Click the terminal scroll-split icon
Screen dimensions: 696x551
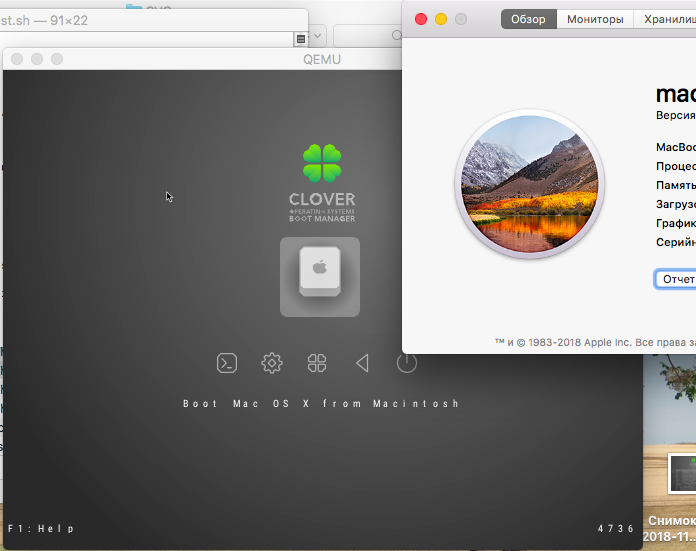tap(301, 39)
